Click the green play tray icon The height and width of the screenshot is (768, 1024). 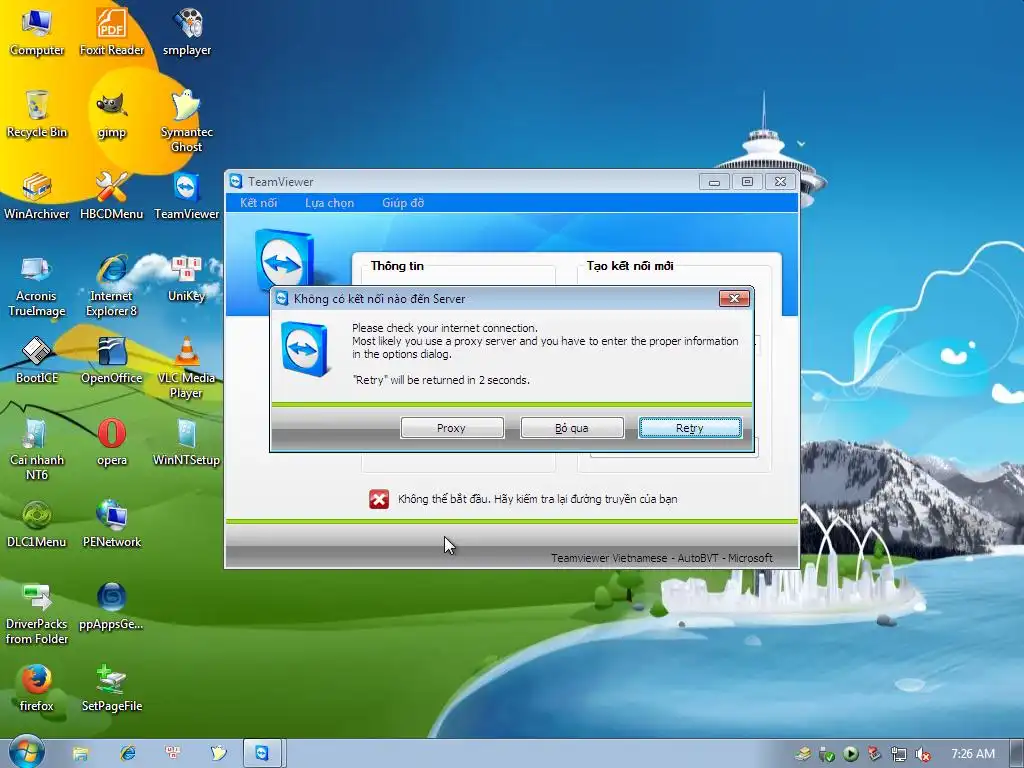click(x=850, y=754)
